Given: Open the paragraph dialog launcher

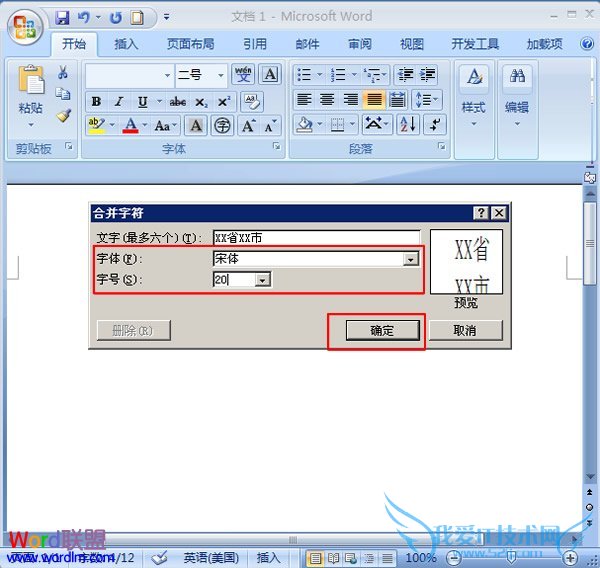Looking at the screenshot, I should point(442,146).
